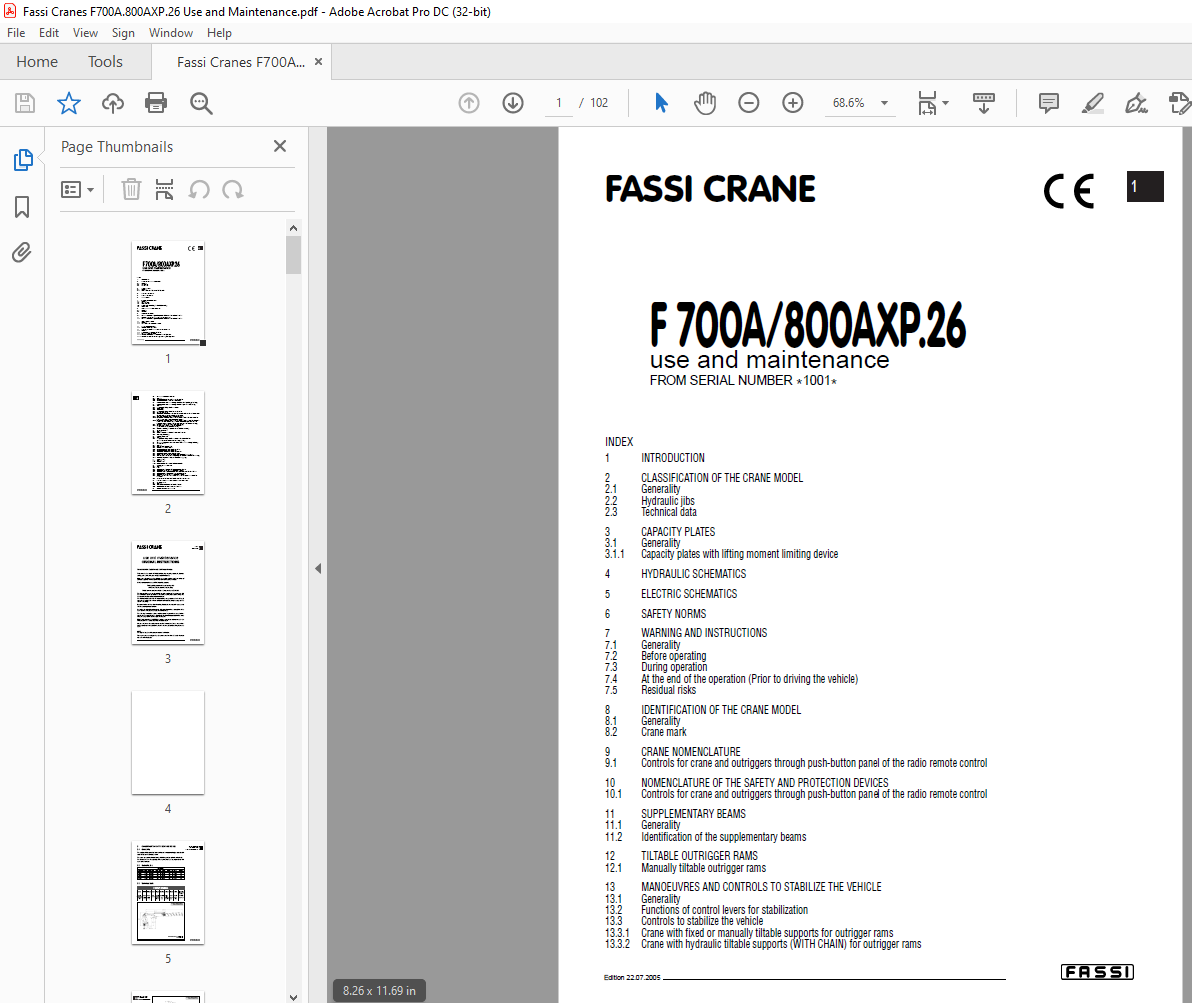Enable scrolling read mode icon
The width and height of the screenshot is (1192, 1003).
[x=984, y=103]
